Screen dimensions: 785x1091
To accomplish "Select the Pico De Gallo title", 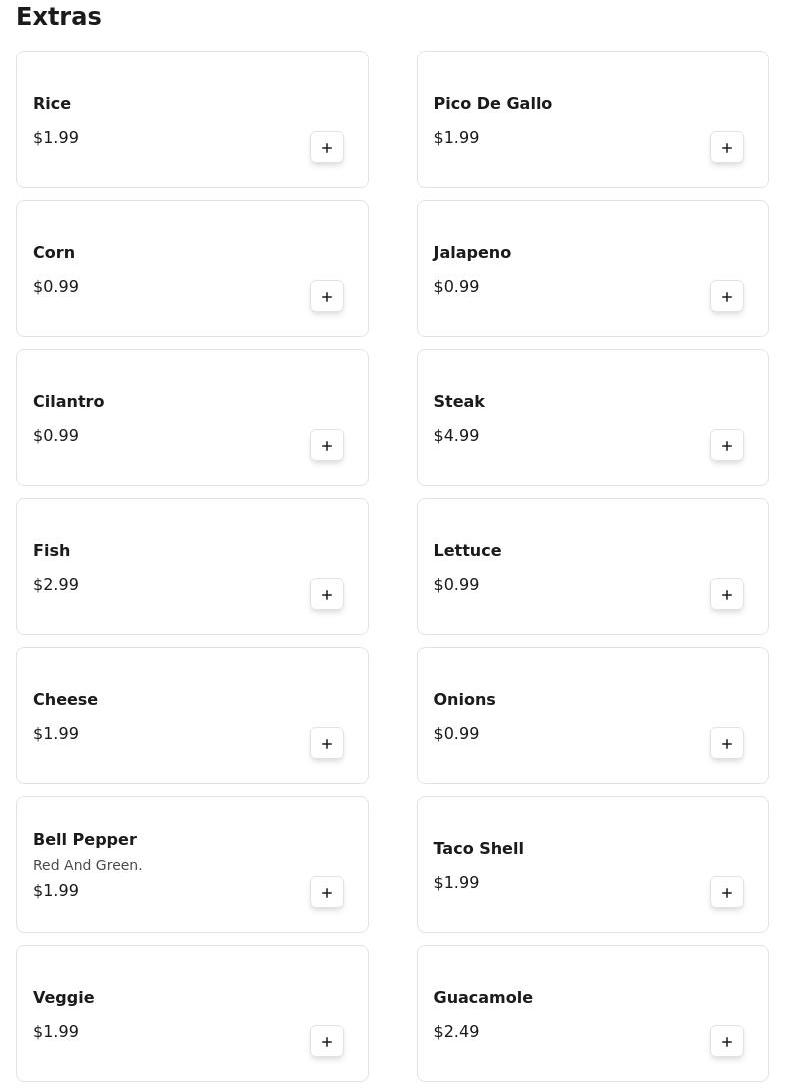I will click(492, 104).
